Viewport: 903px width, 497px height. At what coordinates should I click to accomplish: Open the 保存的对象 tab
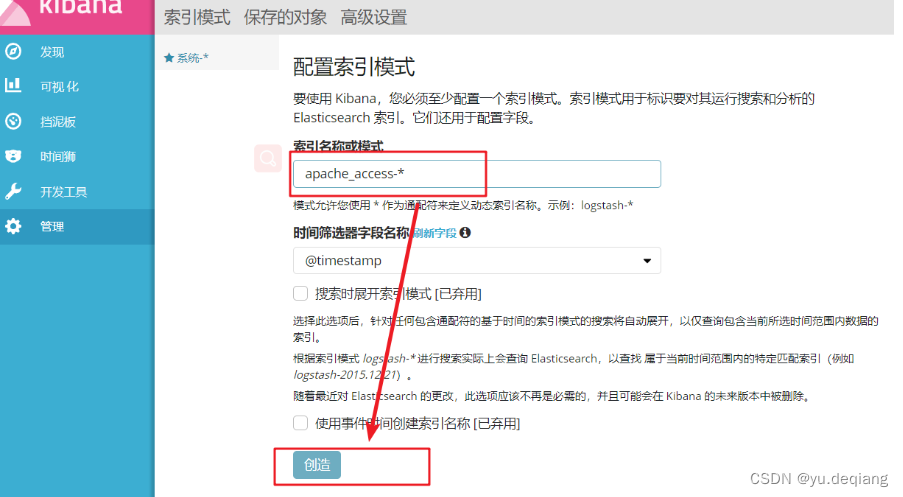(285, 17)
